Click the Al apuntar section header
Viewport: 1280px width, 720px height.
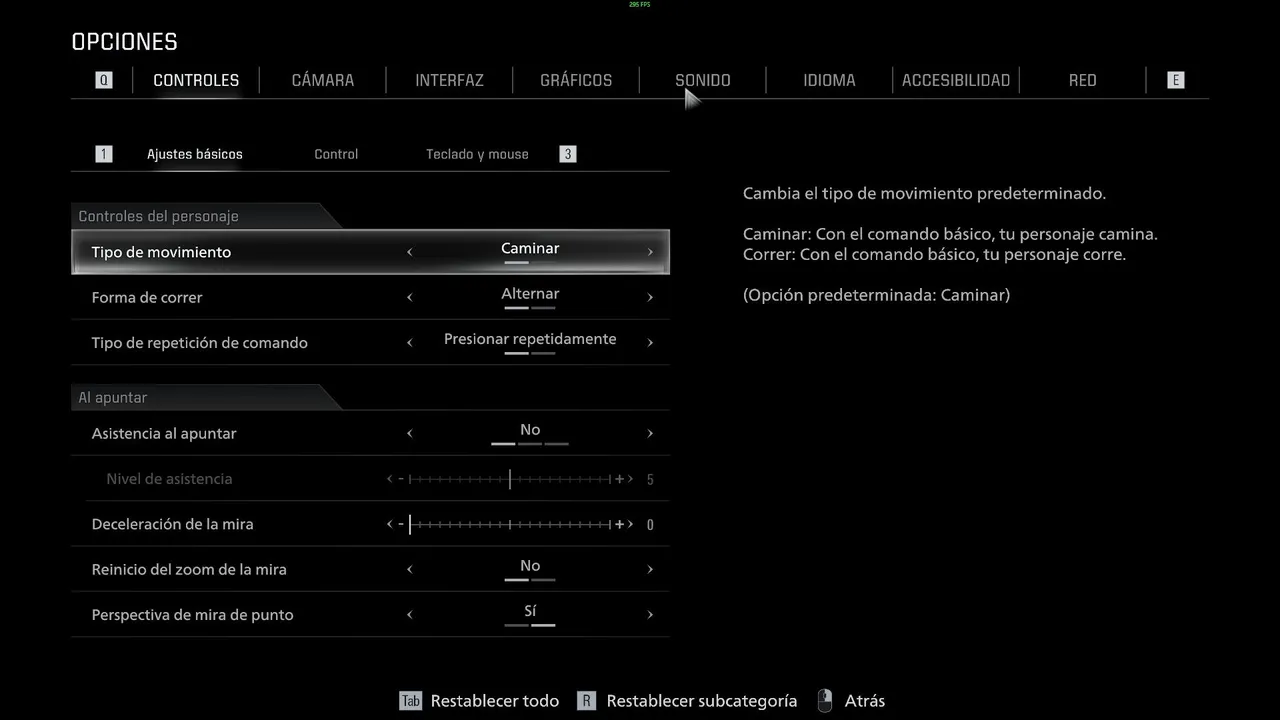[113, 397]
